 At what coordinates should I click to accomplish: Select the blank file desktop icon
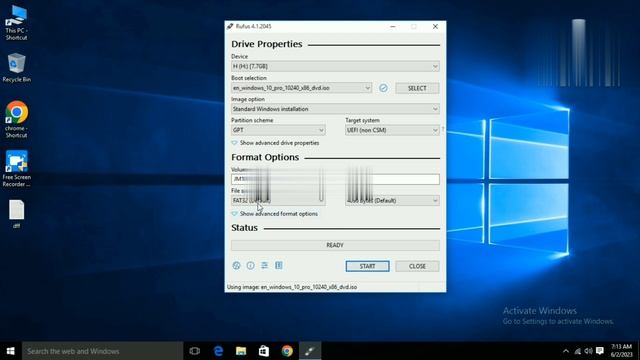coord(16,214)
